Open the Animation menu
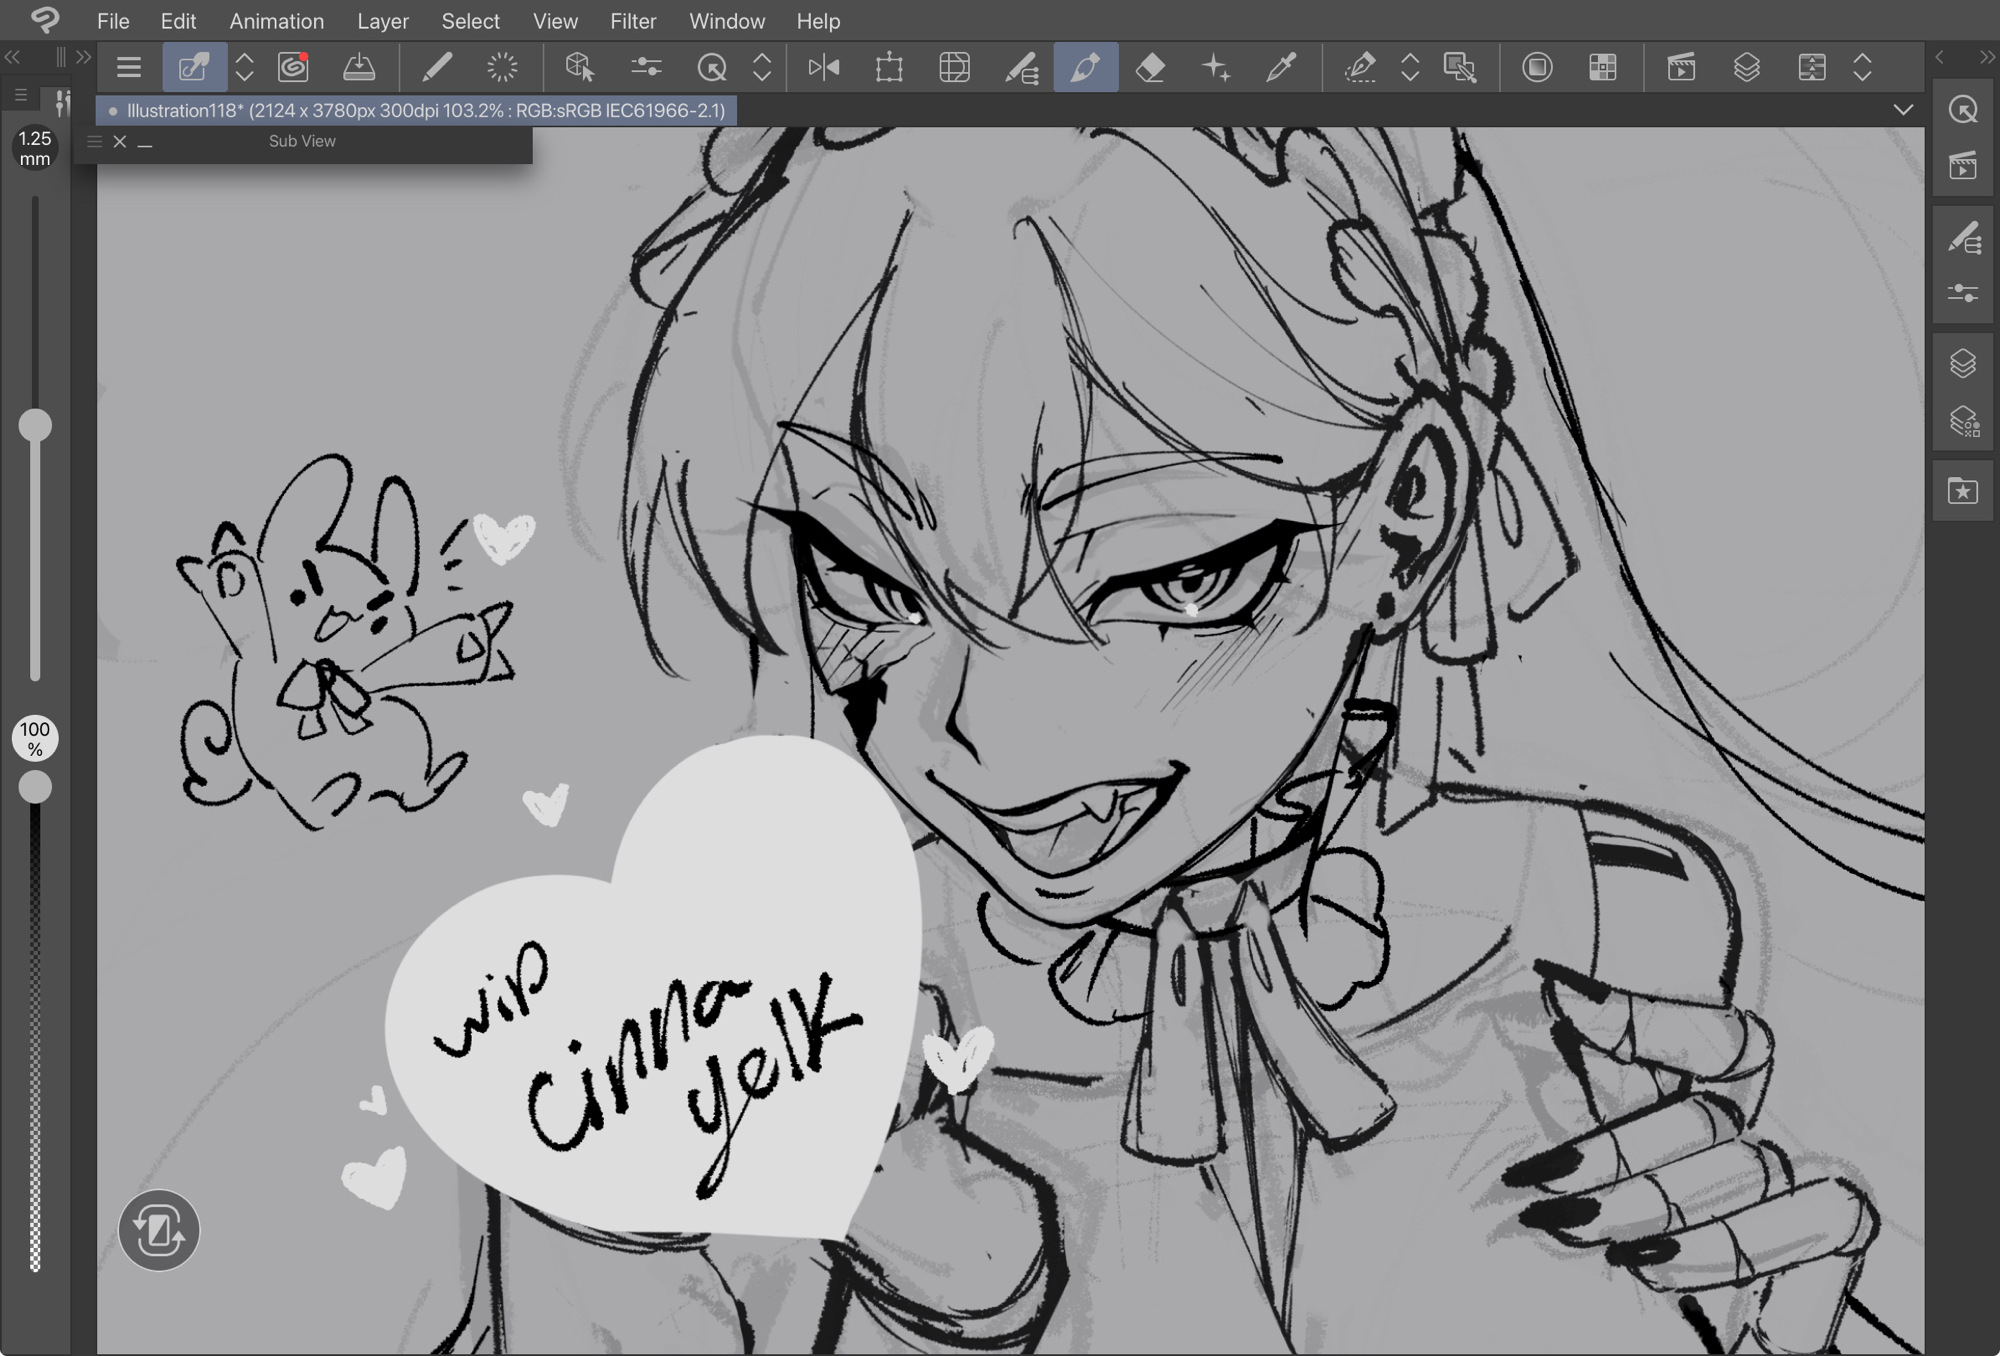 (276, 21)
